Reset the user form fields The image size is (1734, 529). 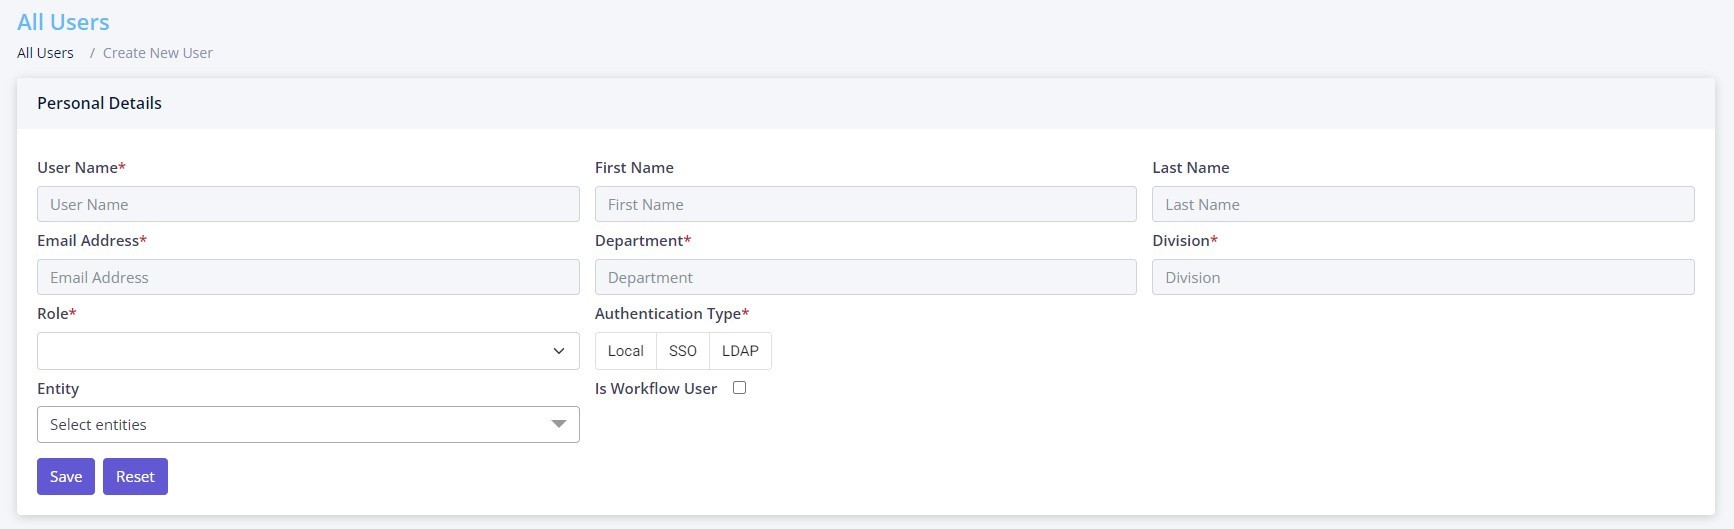[x=135, y=477]
